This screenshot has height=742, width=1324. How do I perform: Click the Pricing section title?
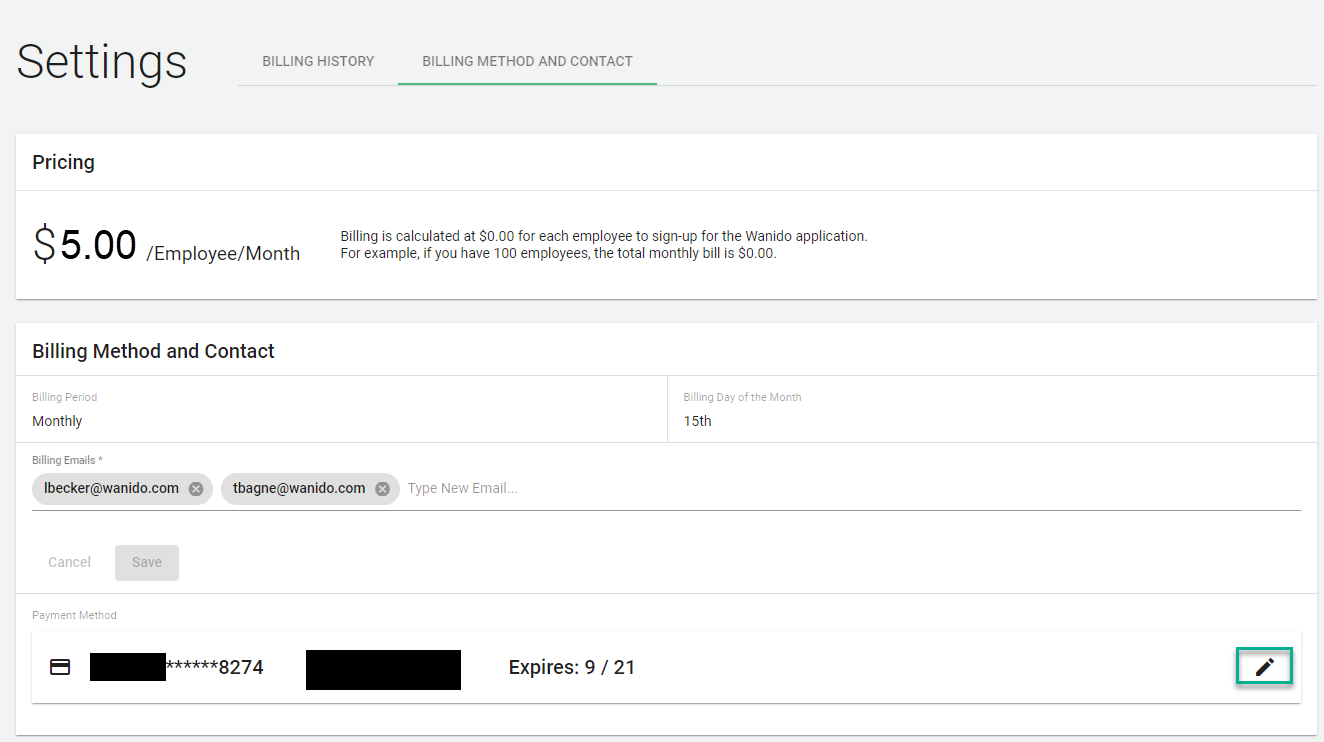coord(63,162)
